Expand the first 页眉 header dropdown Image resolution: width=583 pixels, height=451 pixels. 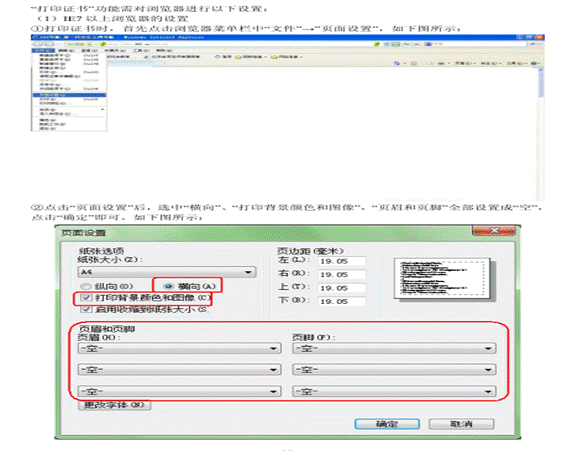point(180,348)
